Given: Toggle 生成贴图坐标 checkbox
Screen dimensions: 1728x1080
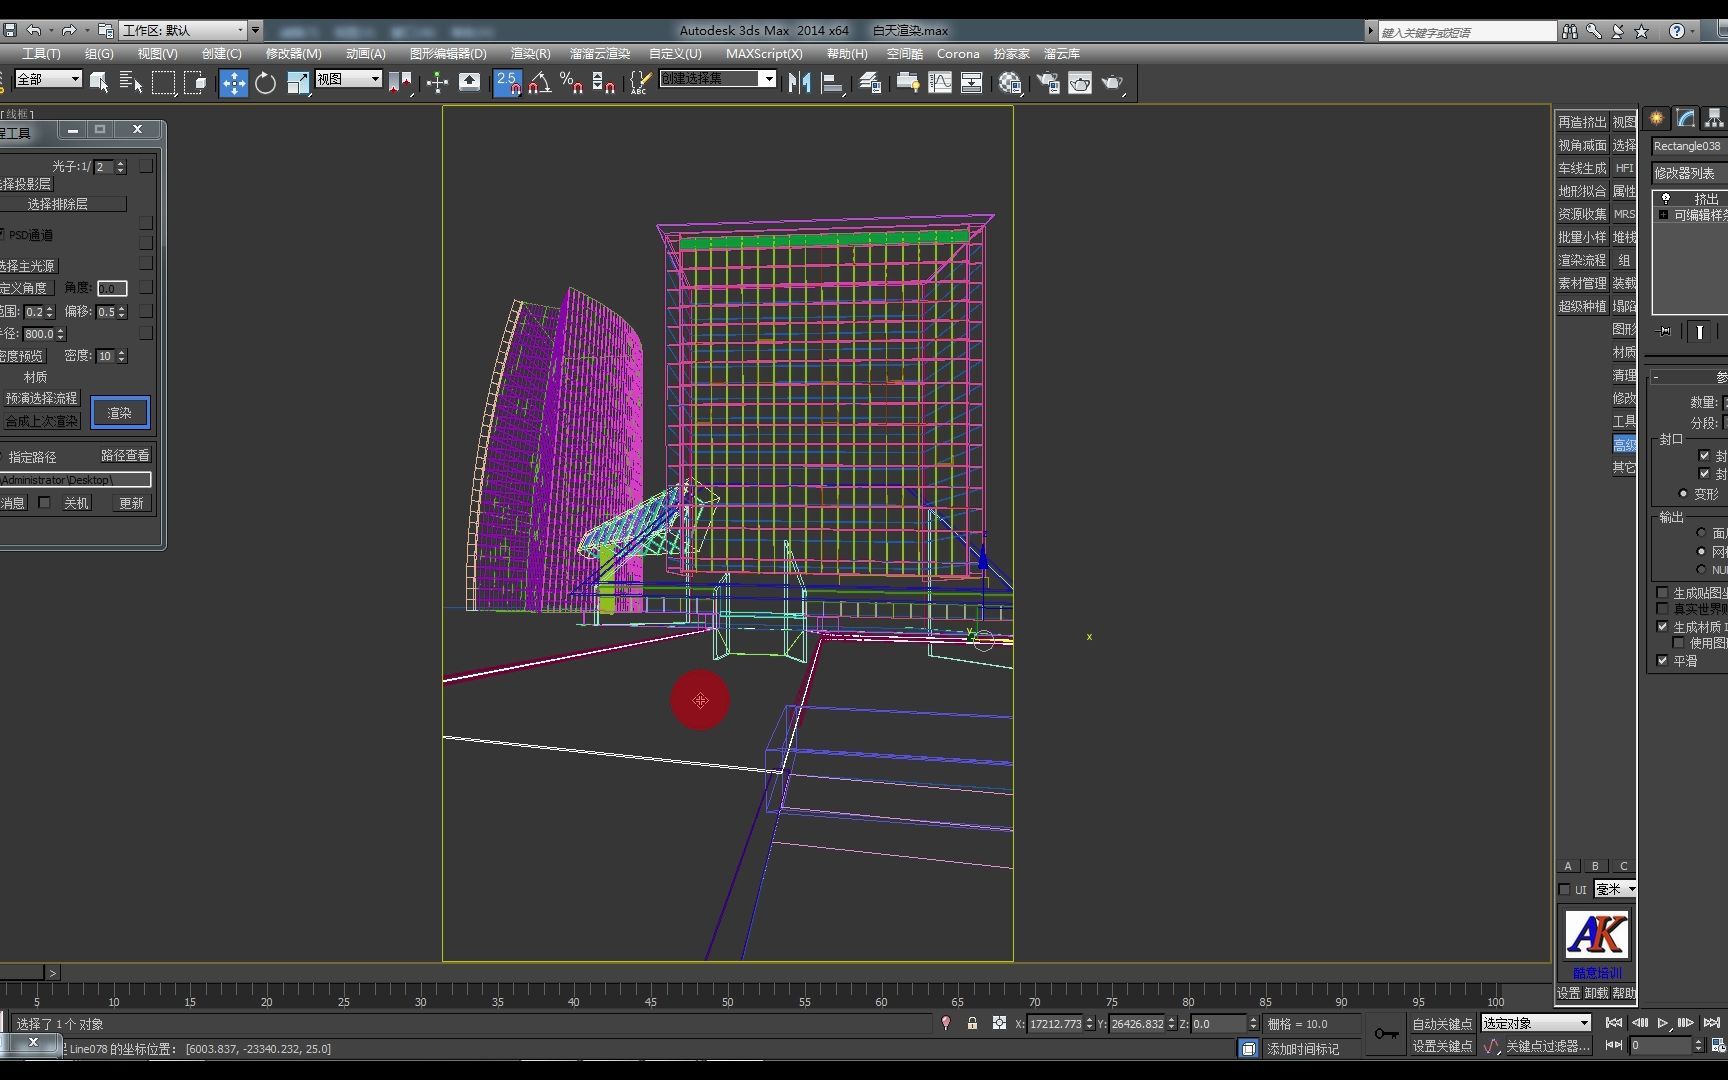Looking at the screenshot, I should pos(1662,592).
